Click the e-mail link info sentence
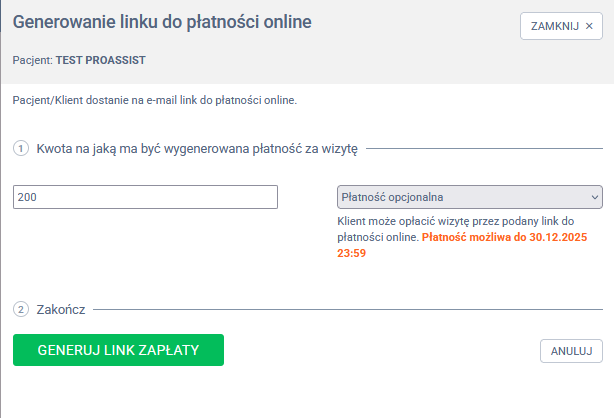Viewport: 614px width, 418px height. click(x=155, y=100)
